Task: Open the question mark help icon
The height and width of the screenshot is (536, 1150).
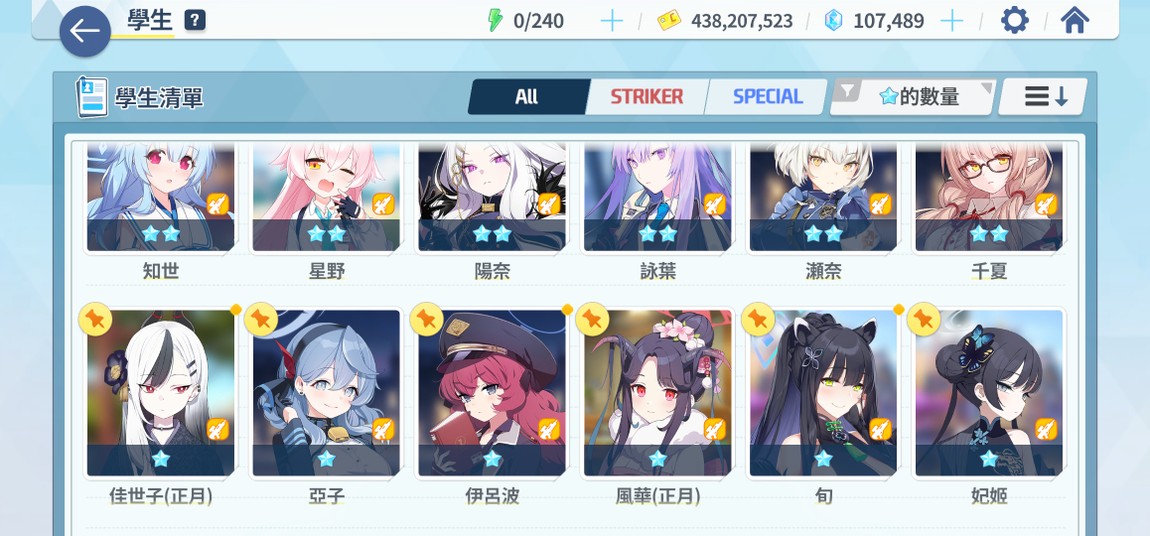Action: [194, 21]
